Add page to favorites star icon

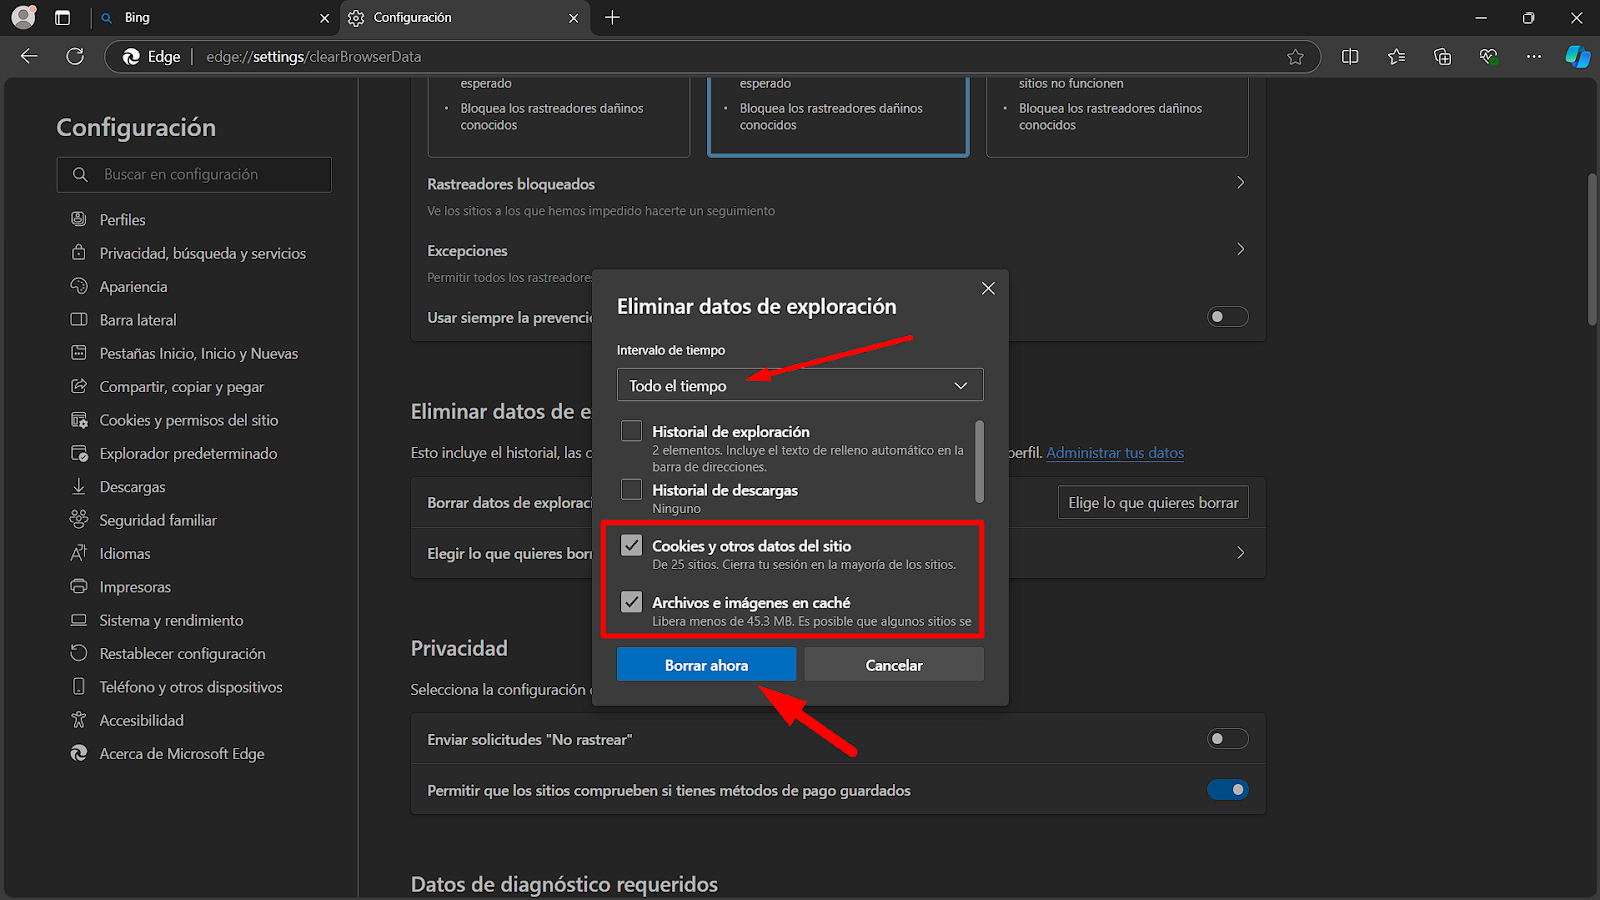pos(1295,57)
